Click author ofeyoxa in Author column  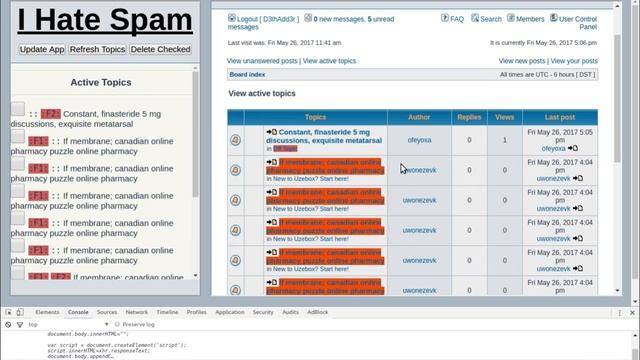click(420, 140)
